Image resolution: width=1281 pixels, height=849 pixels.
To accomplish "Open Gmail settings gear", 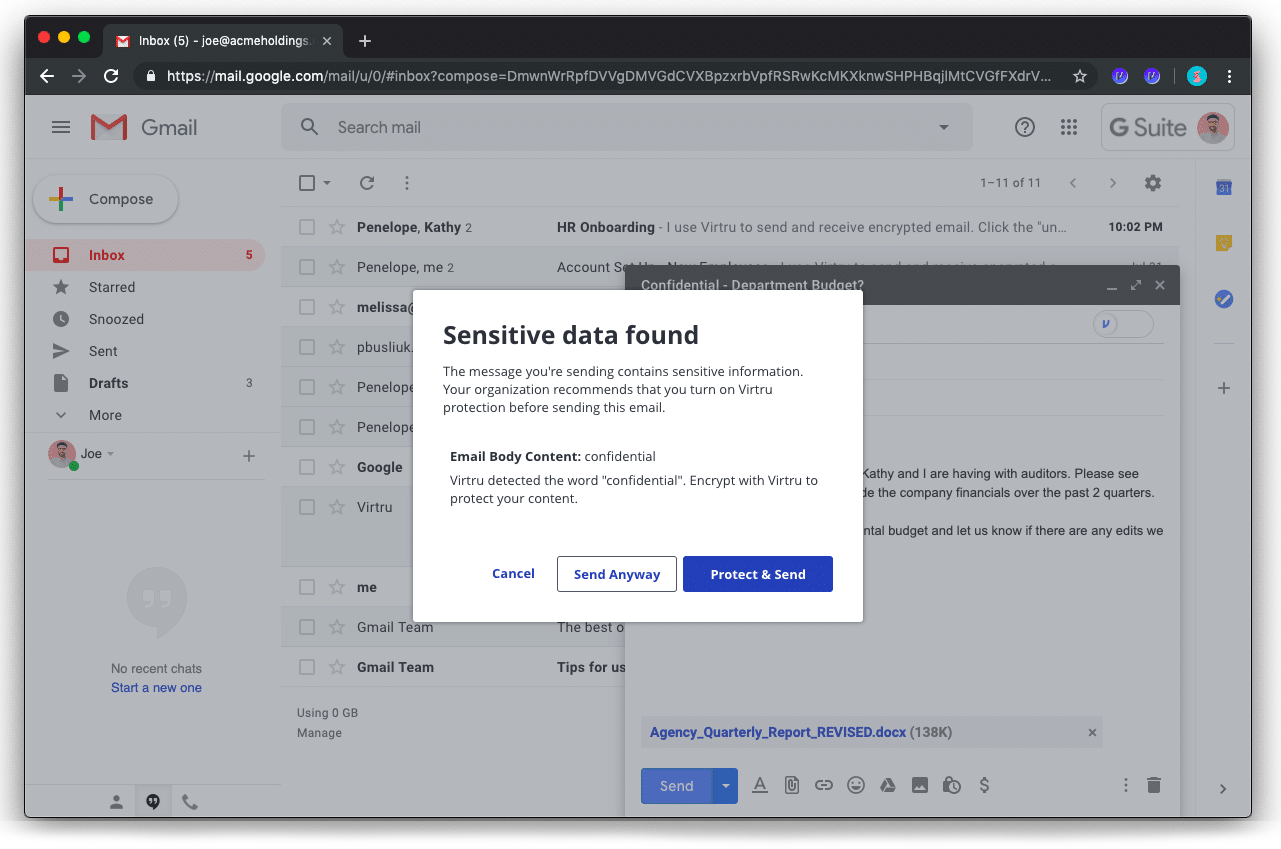I will coord(1153,183).
